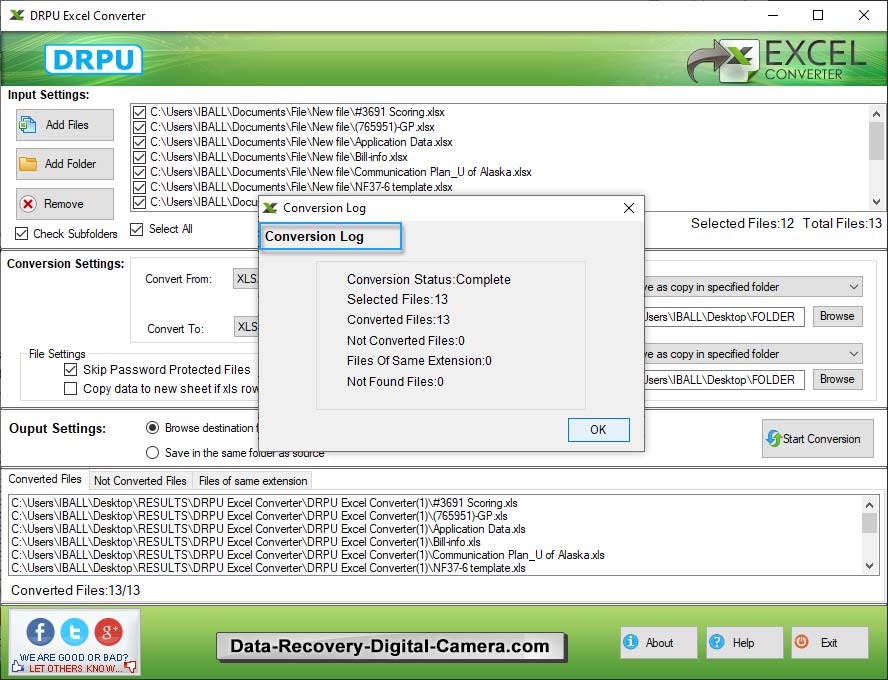Click the Twitter icon
The width and height of the screenshot is (888, 680).
[x=74, y=632]
